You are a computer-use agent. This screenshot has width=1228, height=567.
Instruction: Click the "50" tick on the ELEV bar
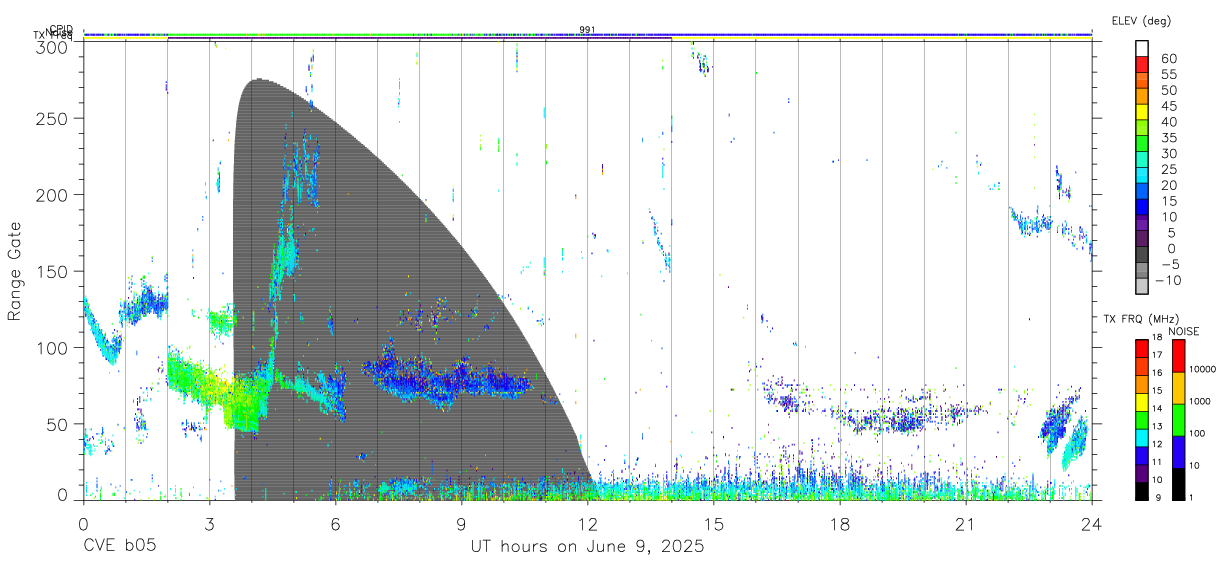click(1168, 91)
